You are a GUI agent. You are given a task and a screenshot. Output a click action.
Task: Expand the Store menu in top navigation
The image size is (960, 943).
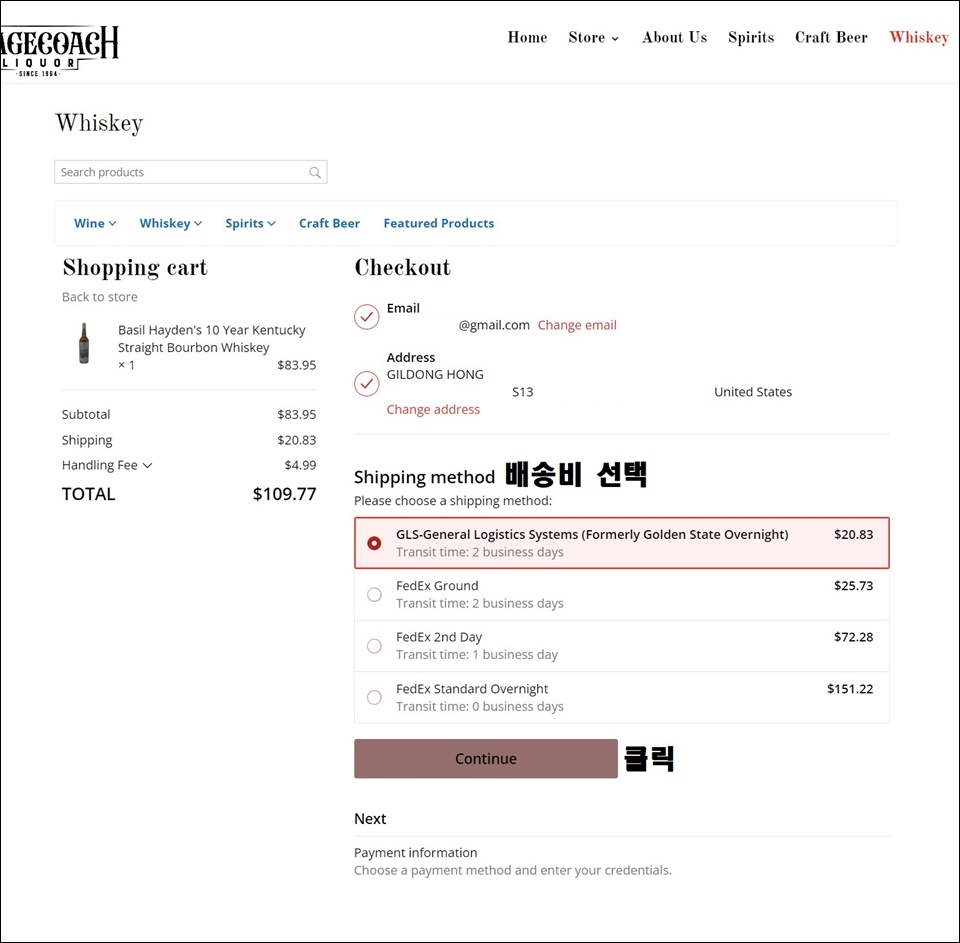(x=593, y=38)
